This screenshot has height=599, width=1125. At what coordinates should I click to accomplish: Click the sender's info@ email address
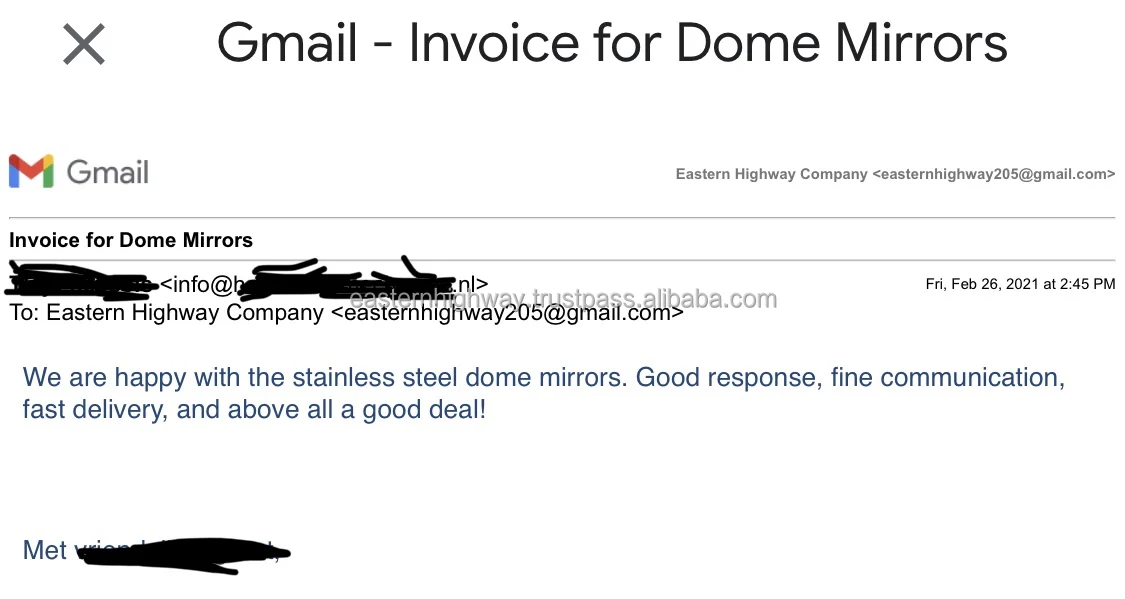[198, 285]
